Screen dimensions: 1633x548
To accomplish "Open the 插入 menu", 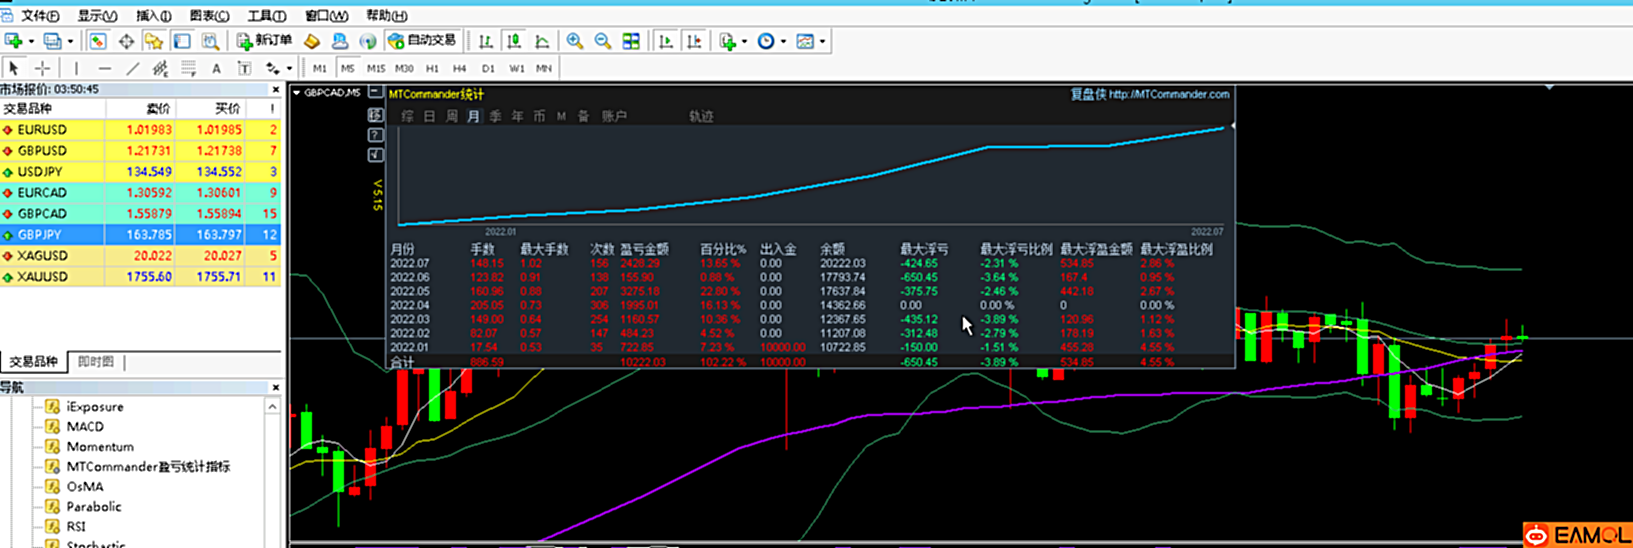I will (153, 16).
